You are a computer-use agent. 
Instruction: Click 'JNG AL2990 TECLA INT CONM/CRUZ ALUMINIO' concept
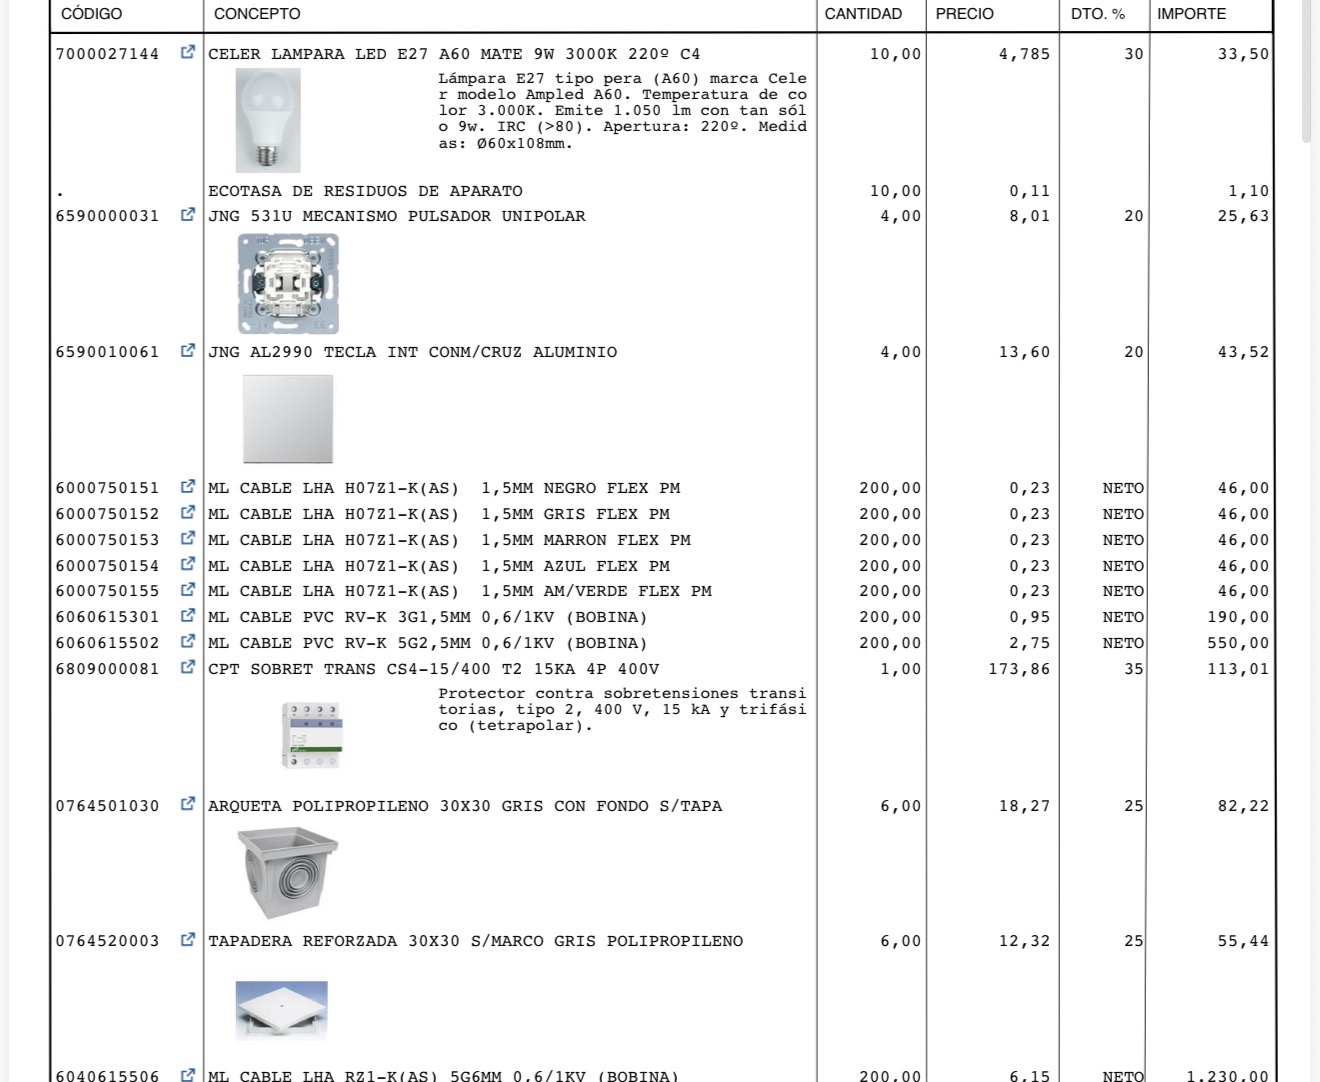coord(412,352)
